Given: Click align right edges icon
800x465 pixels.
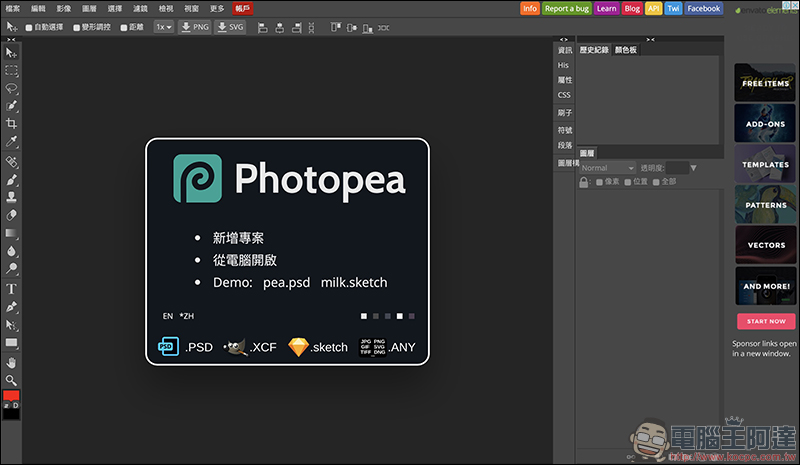Looking at the screenshot, I should [x=296, y=28].
